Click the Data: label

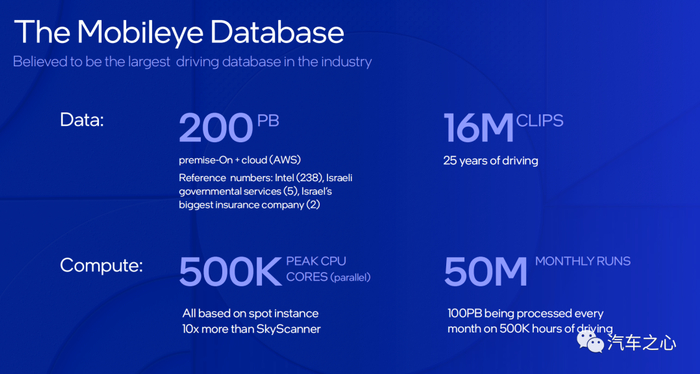tap(82, 120)
